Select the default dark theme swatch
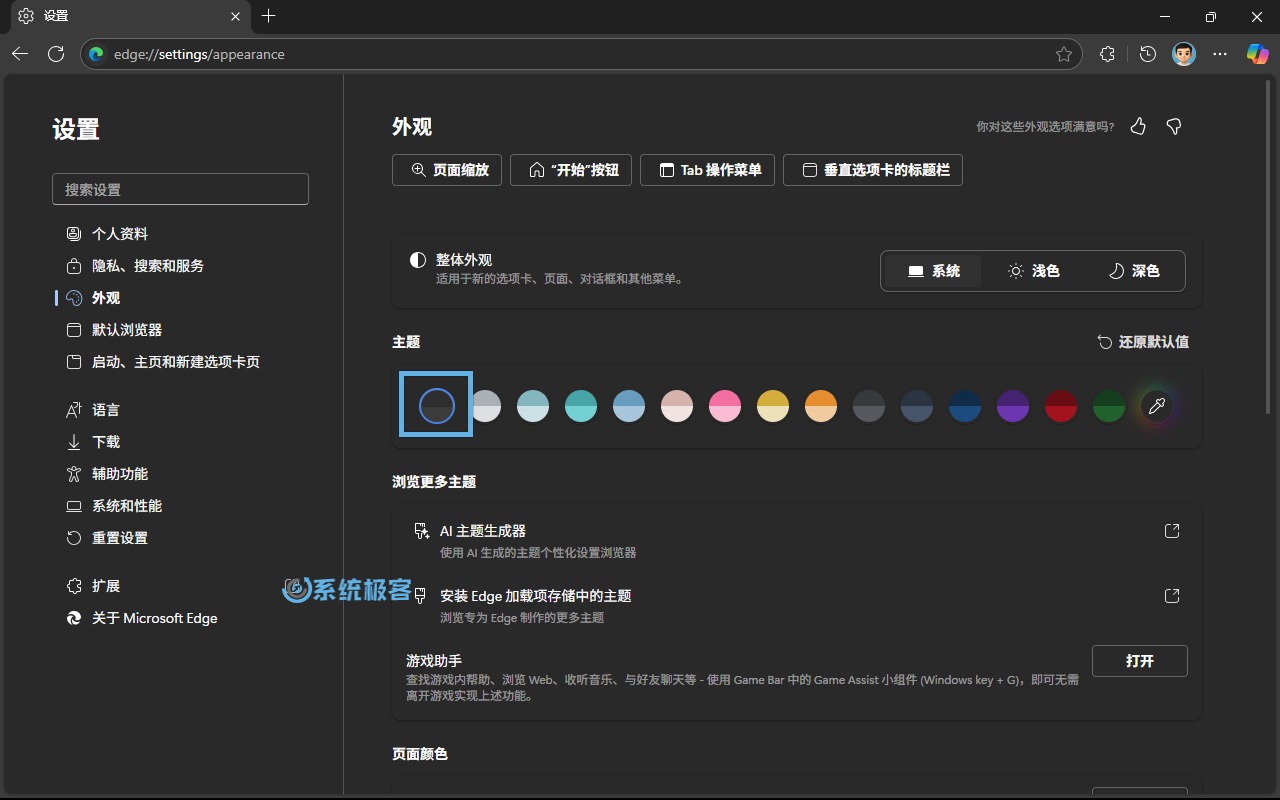 pos(437,406)
